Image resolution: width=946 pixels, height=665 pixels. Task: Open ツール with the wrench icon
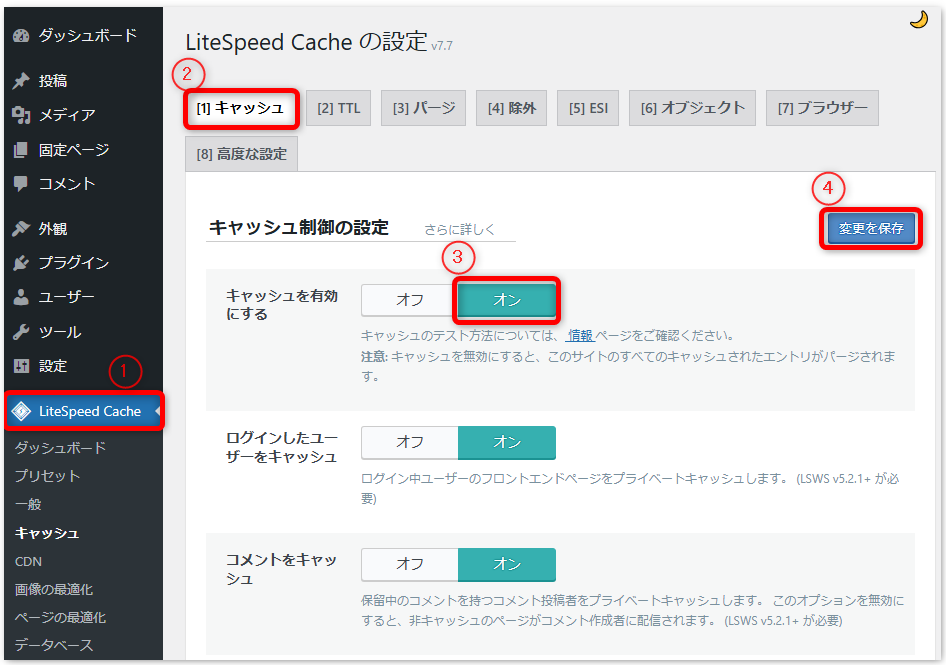coord(22,331)
